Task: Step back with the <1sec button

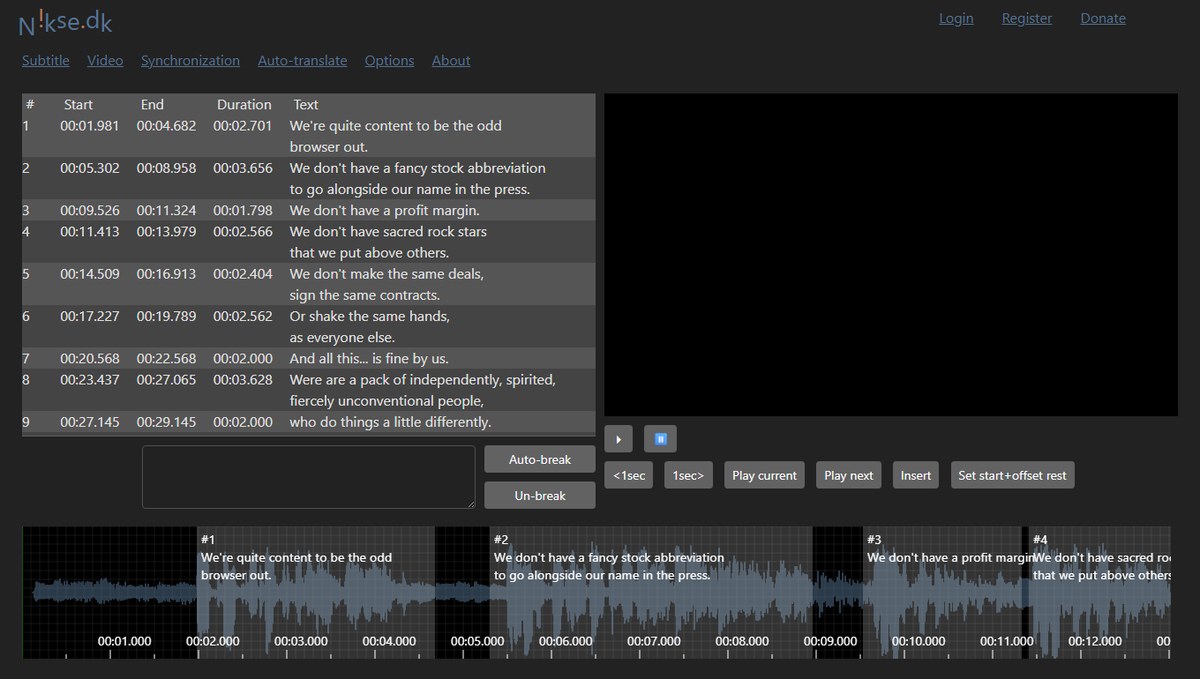Action: pyautogui.click(x=630, y=475)
